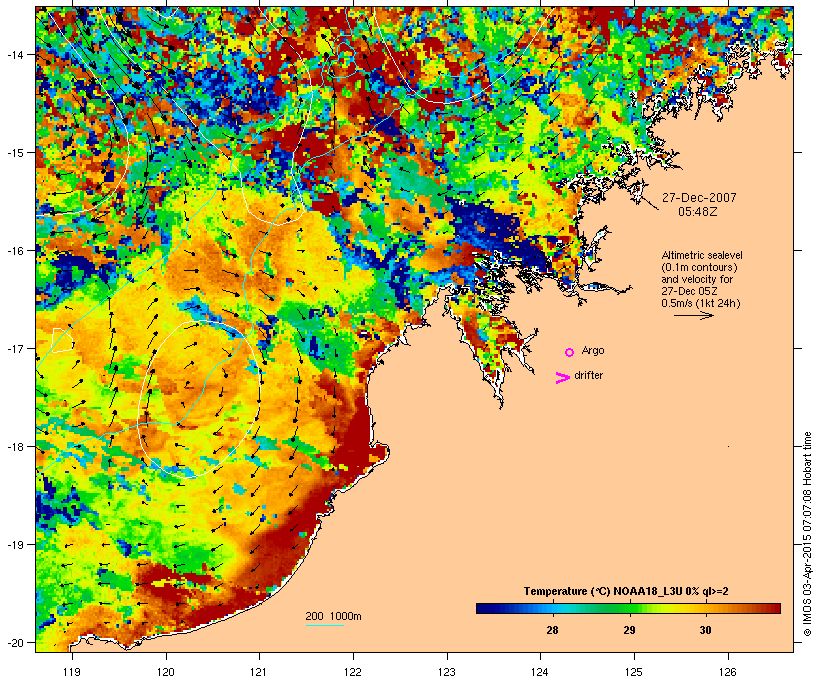Click the colorbar value 29
Screen dimensions: 820x680
(x=629, y=630)
